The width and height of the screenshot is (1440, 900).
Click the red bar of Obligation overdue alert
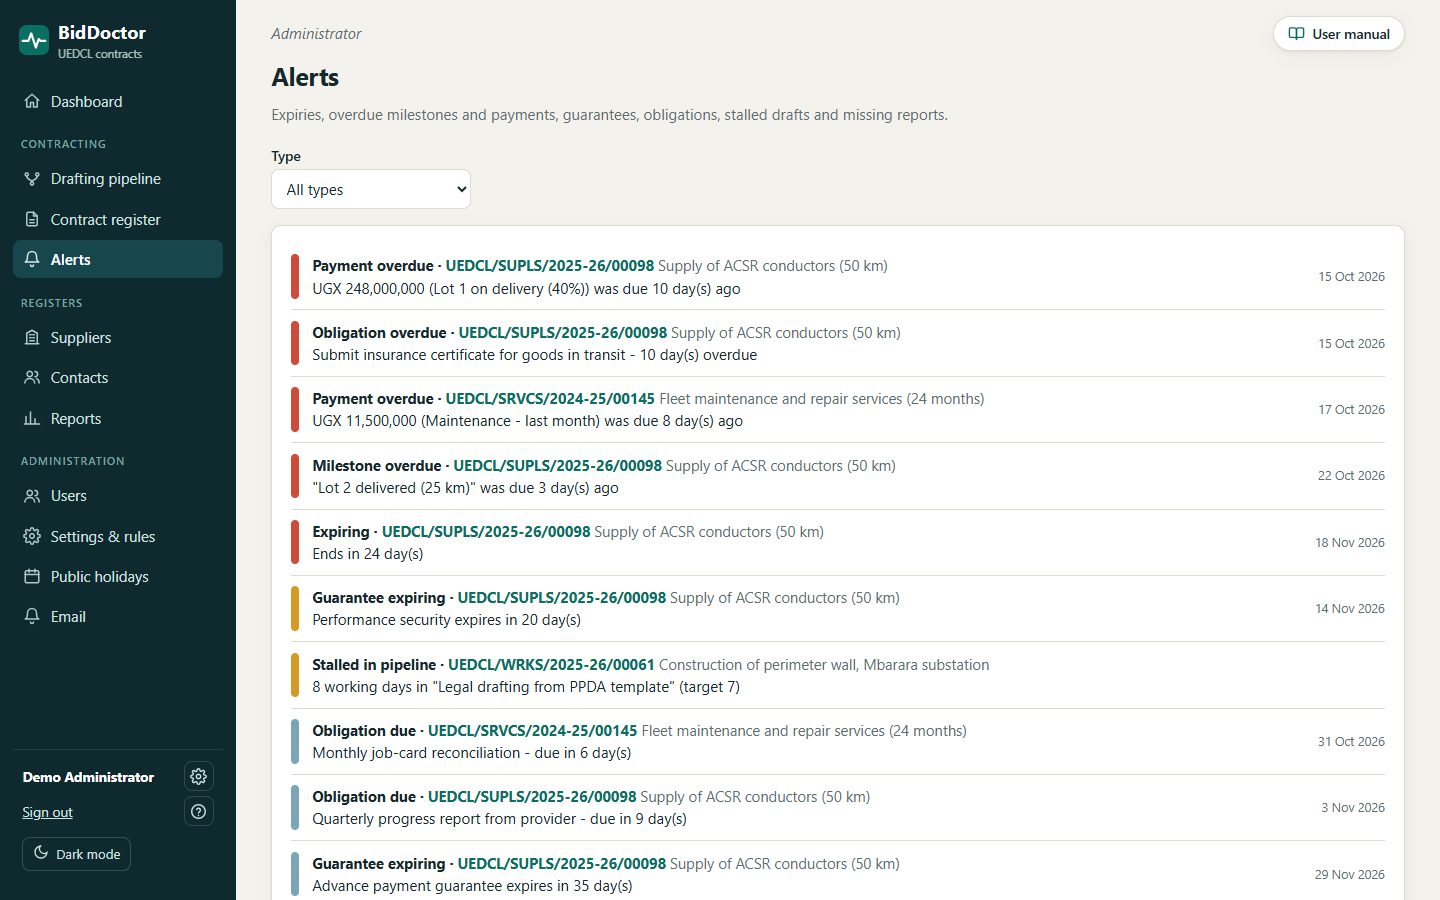click(x=295, y=343)
